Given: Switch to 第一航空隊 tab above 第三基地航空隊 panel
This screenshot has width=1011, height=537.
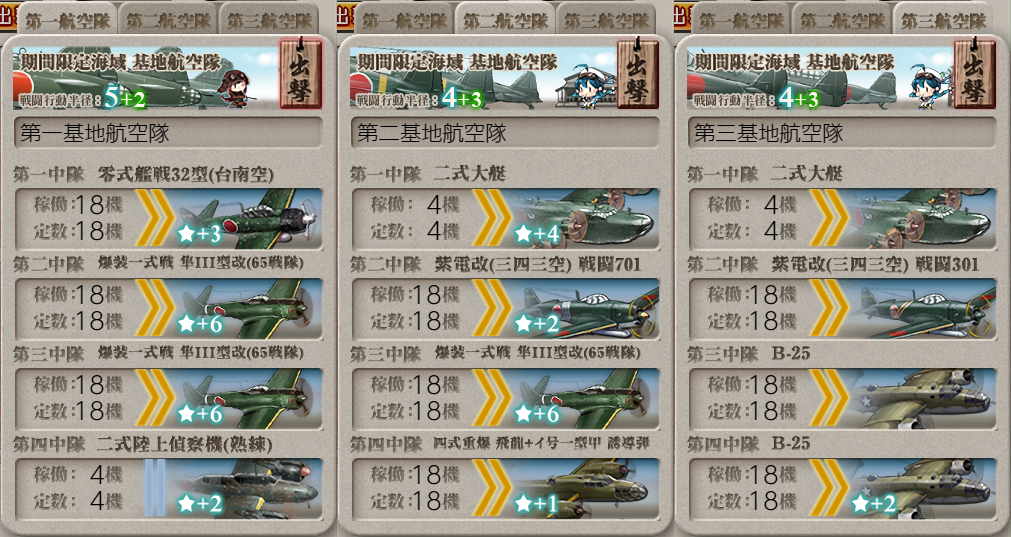Looking at the screenshot, I should coord(741,20).
